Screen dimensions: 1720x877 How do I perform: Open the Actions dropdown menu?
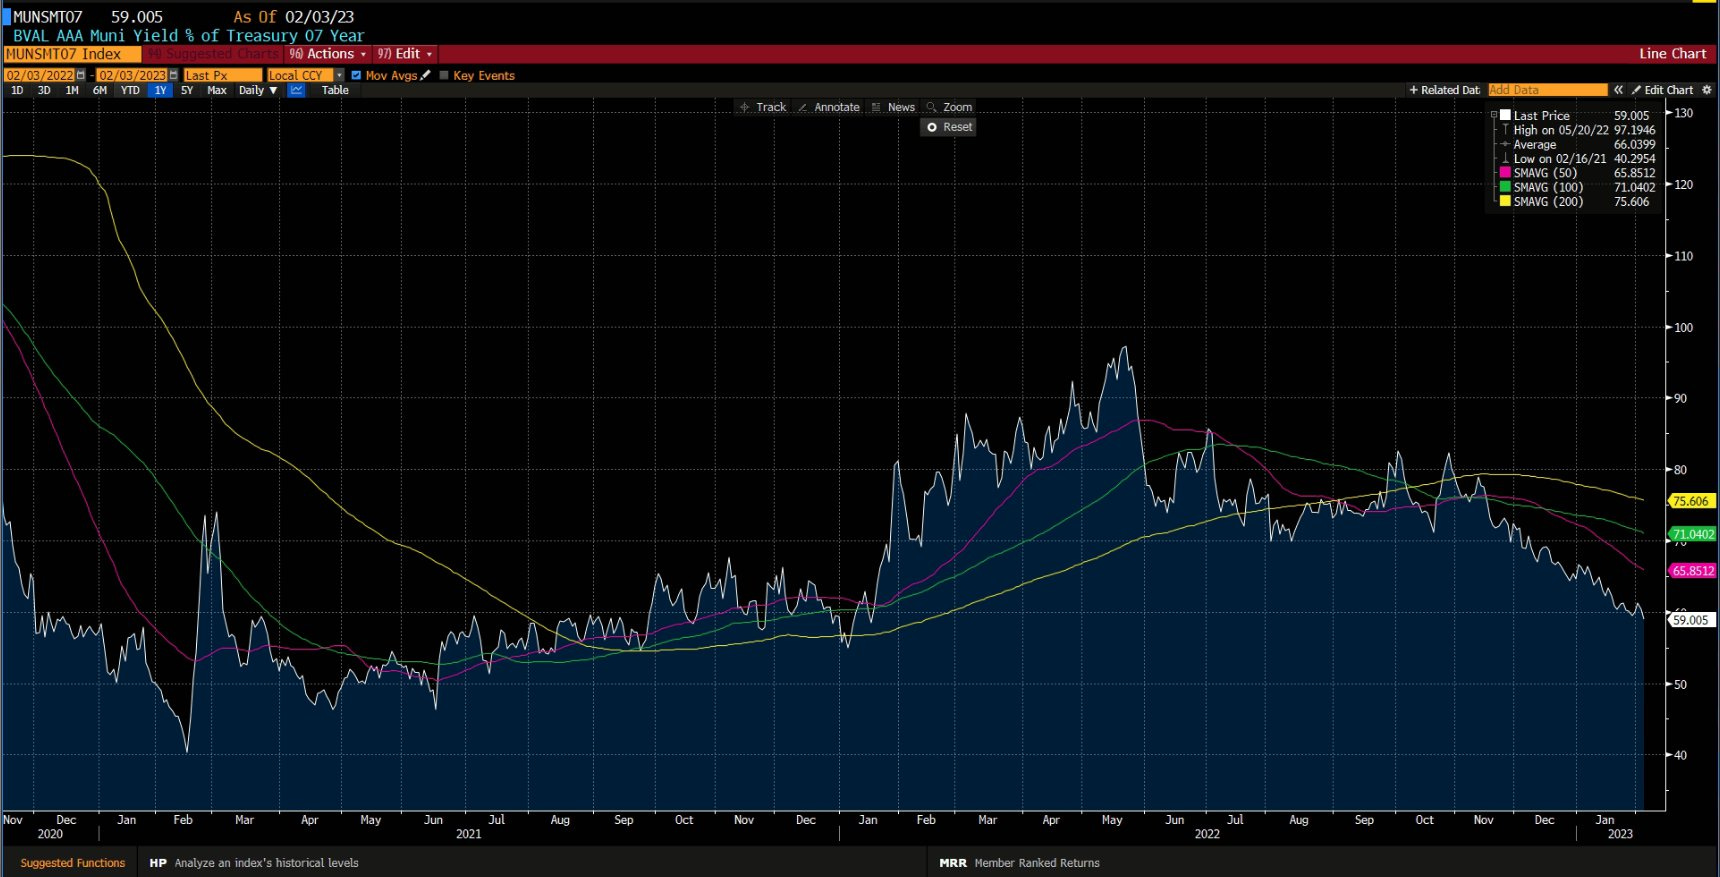click(328, 54)
